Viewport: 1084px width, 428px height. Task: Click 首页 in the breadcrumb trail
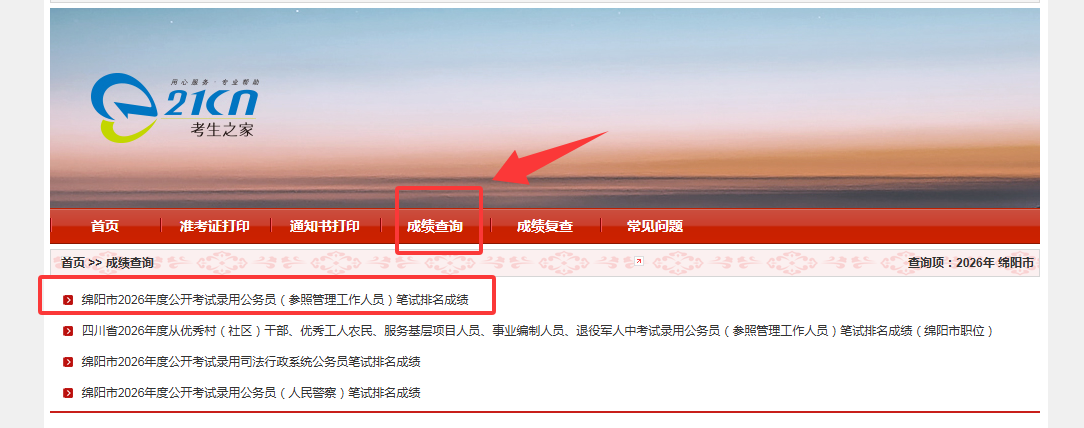pyautogui.click(x=73, y=263)
